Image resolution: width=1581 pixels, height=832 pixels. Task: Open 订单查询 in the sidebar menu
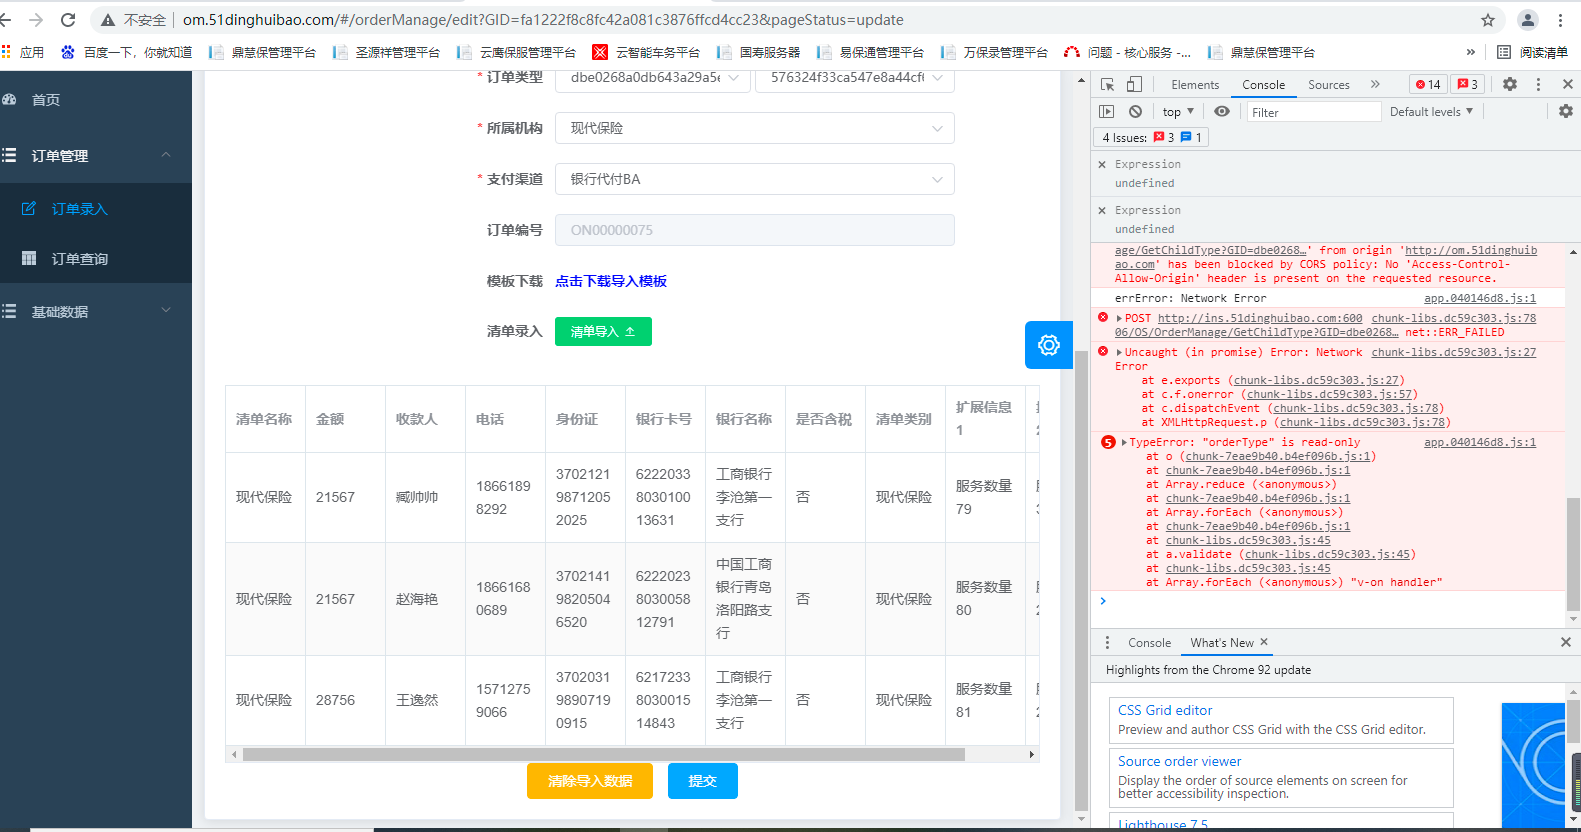(80, 259)
